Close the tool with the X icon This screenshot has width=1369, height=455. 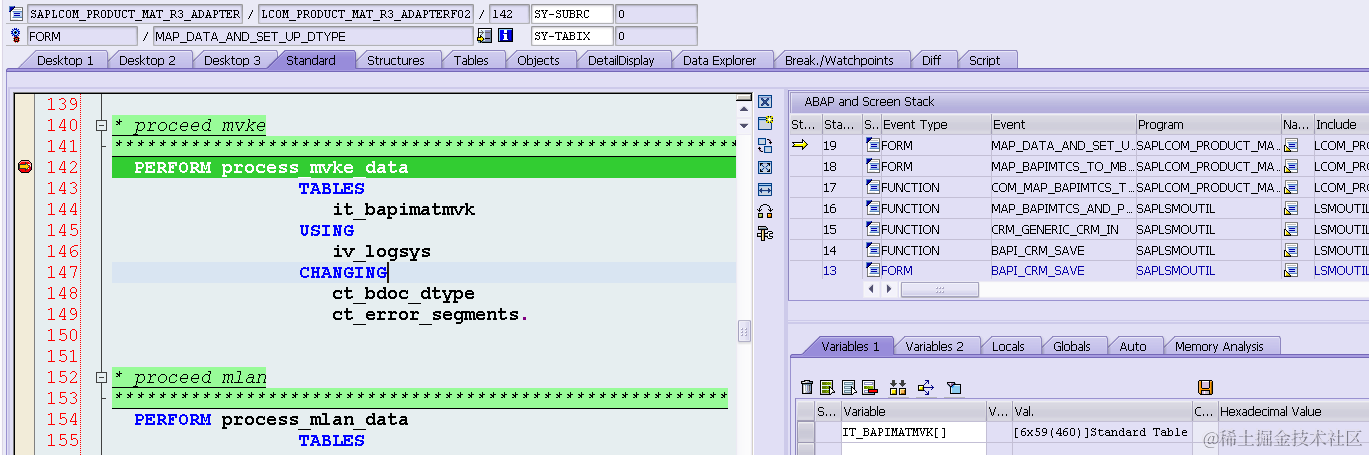765,102
